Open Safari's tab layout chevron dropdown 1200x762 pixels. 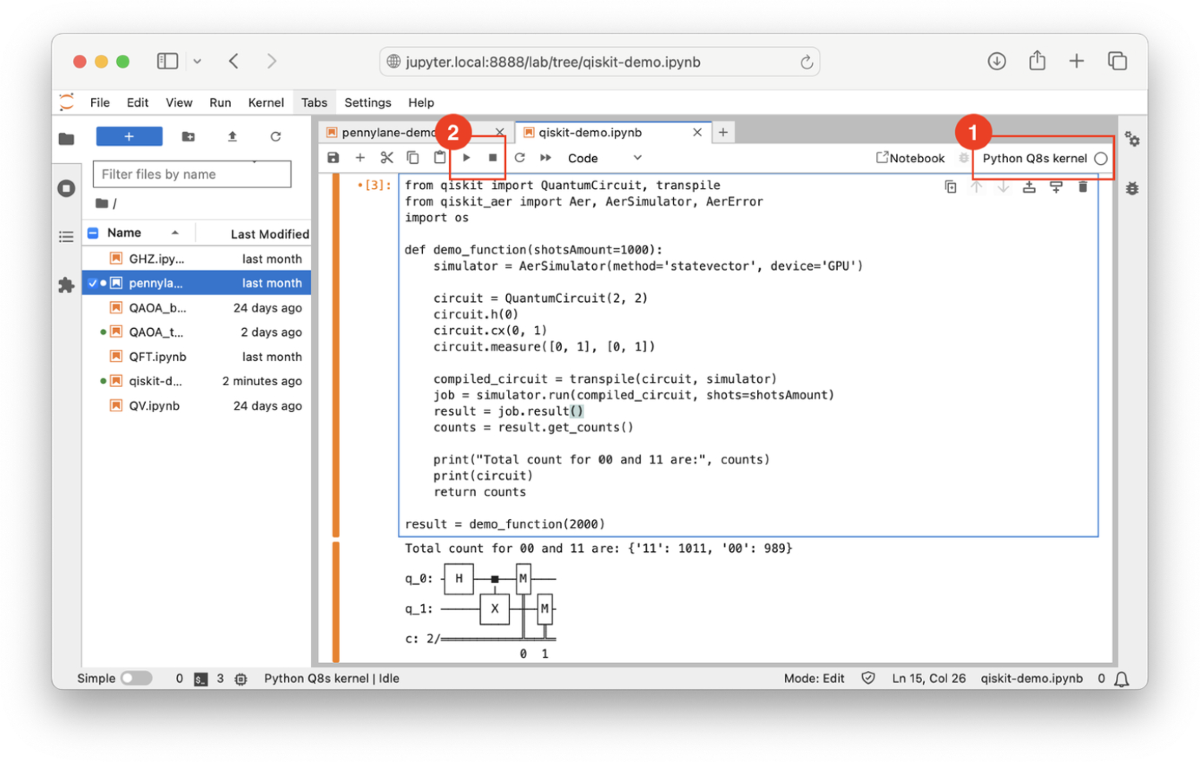tap(196, 60)
